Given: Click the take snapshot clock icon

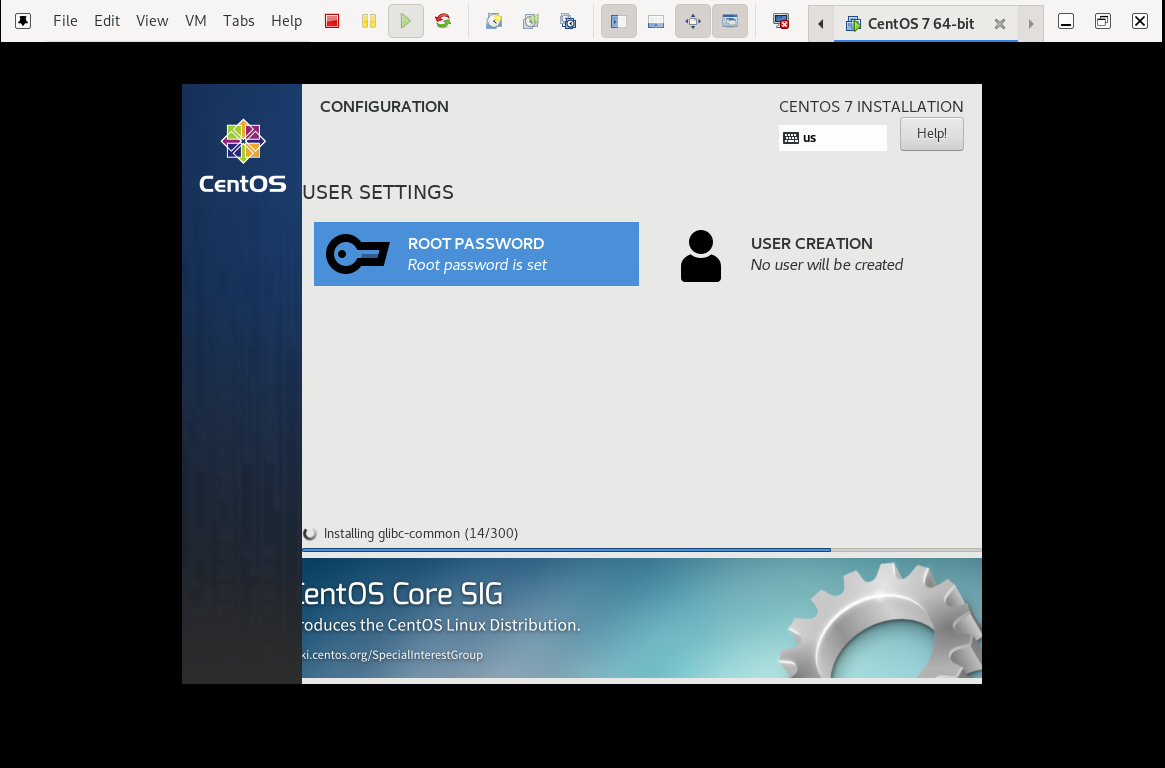Looking at the screenshot, I should tap(494, 22).
